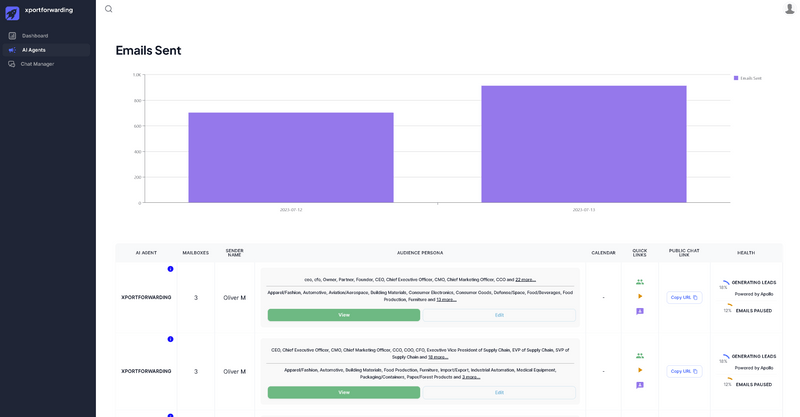This screenshot has height=417, width=800.
Task: Click the AI AGENT column header
Action: point(146,253)
